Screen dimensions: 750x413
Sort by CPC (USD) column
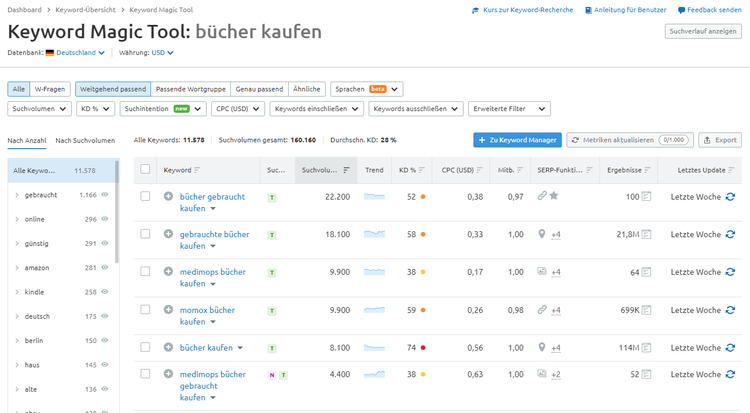479,170
